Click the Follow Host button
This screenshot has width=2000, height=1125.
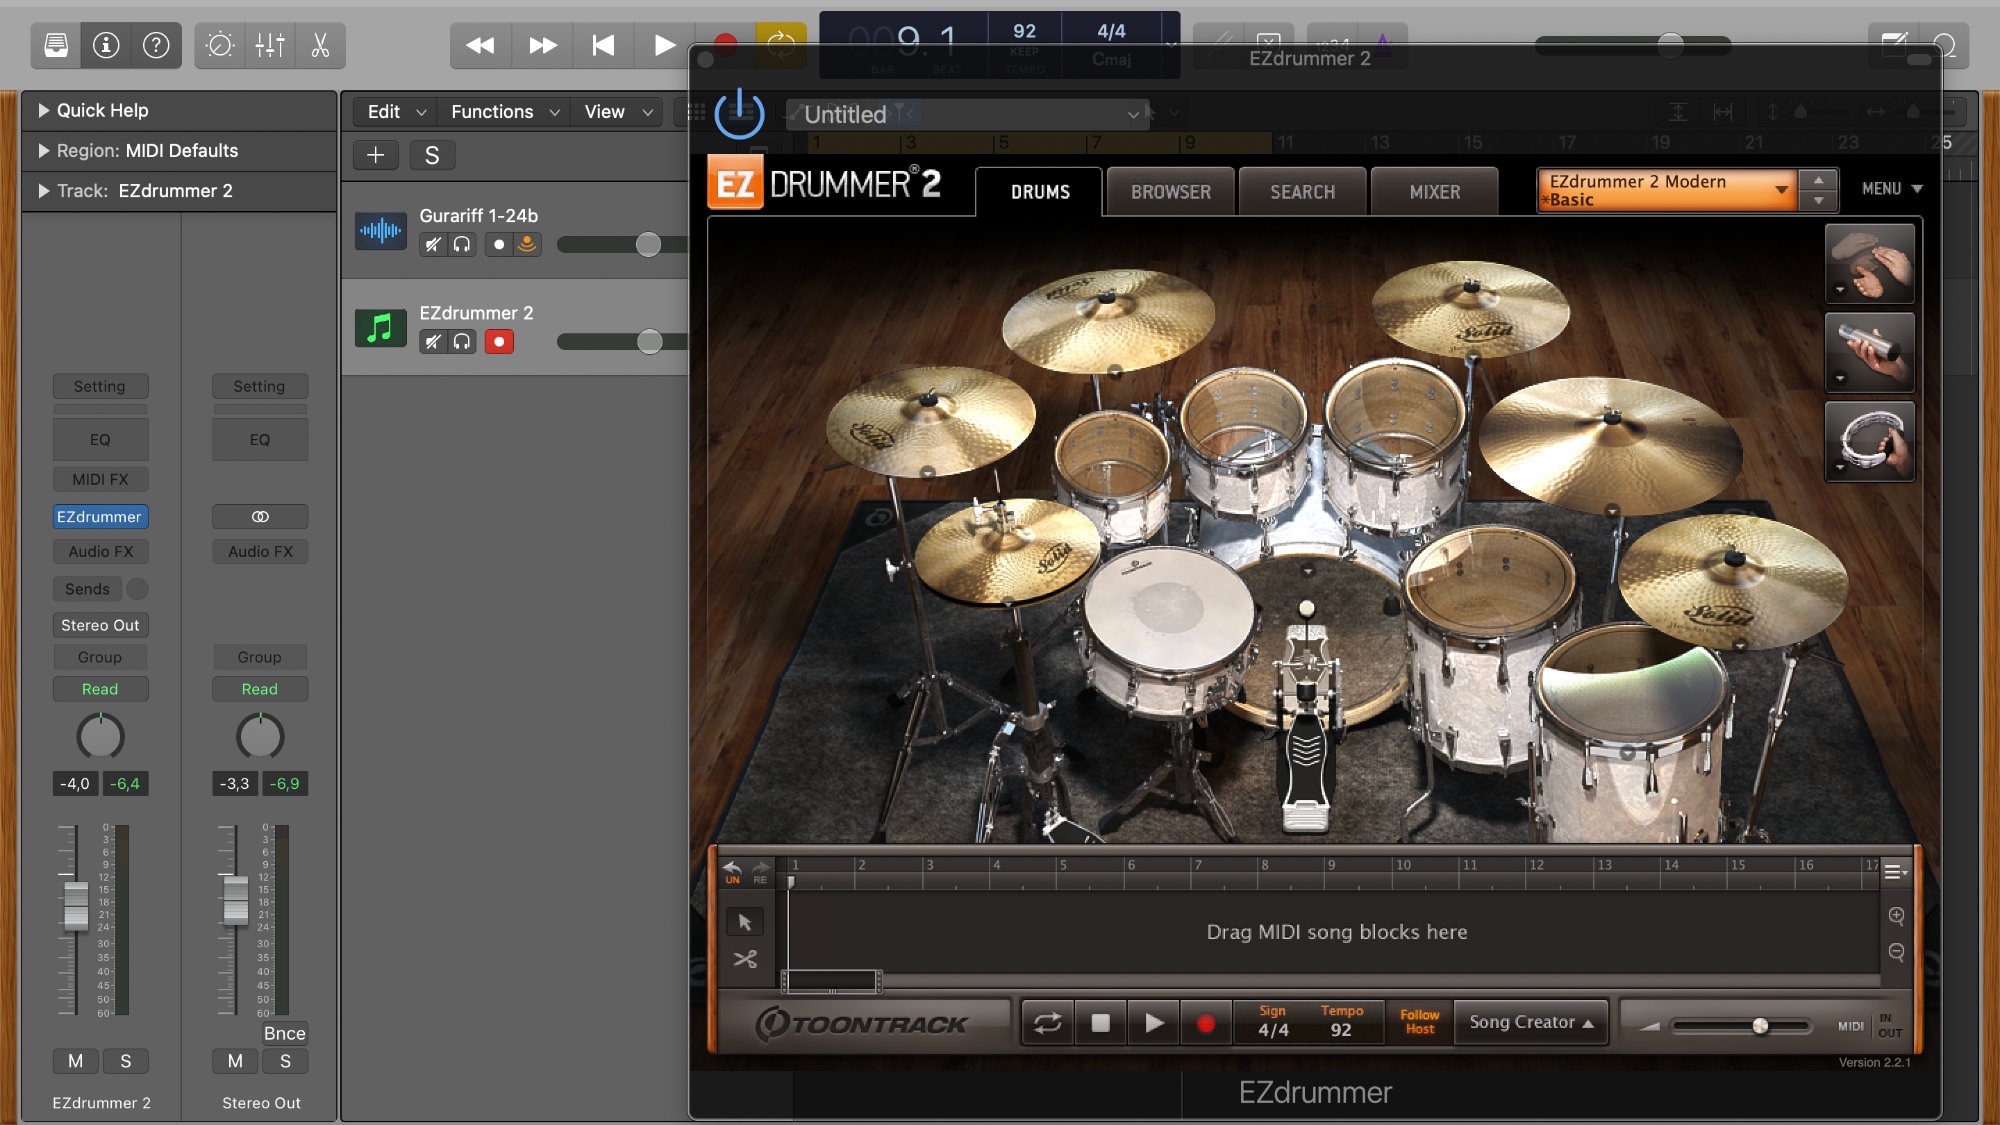point(1419,1022)
